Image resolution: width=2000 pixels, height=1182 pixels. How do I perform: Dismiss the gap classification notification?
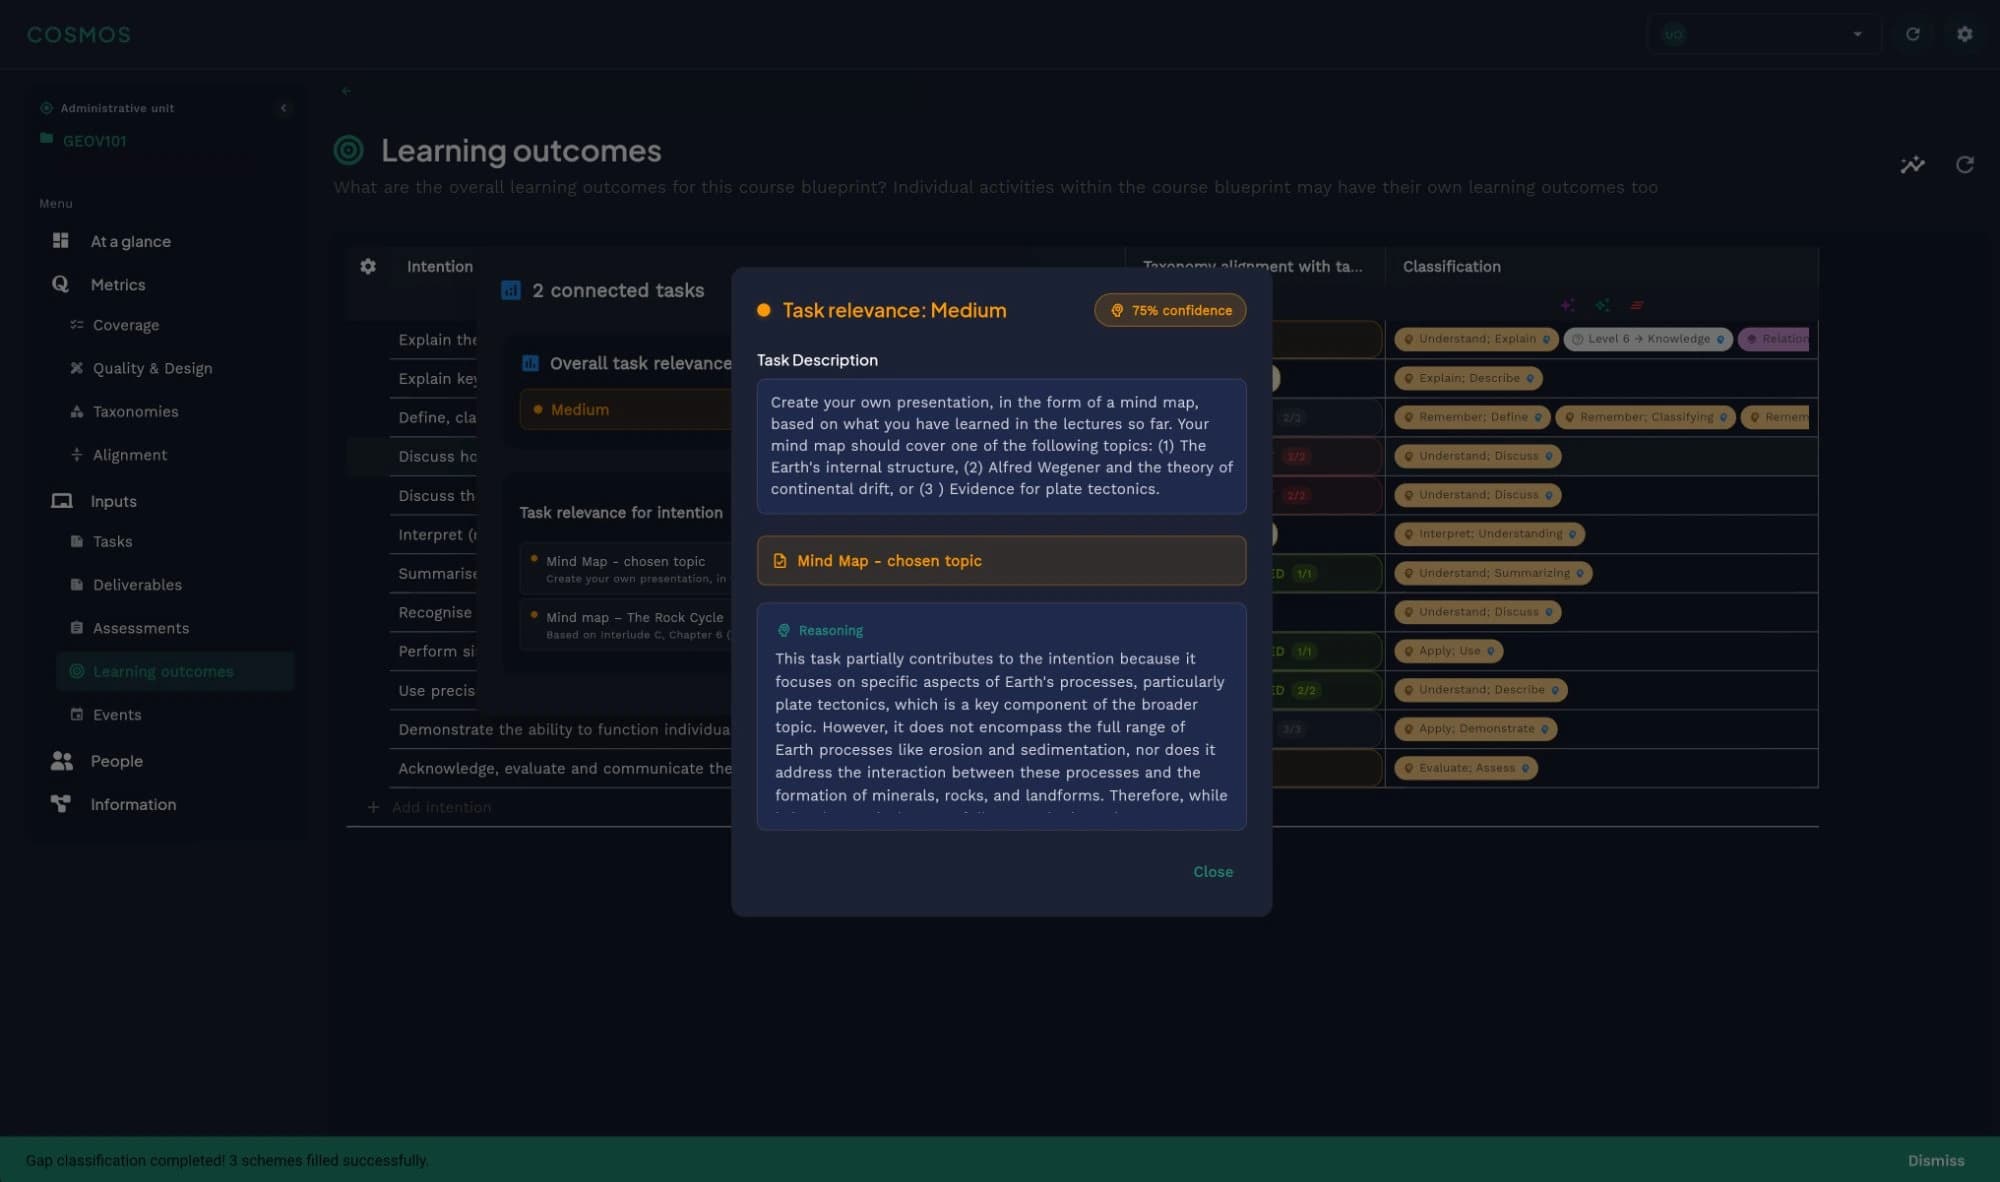coord(1935,1161)
